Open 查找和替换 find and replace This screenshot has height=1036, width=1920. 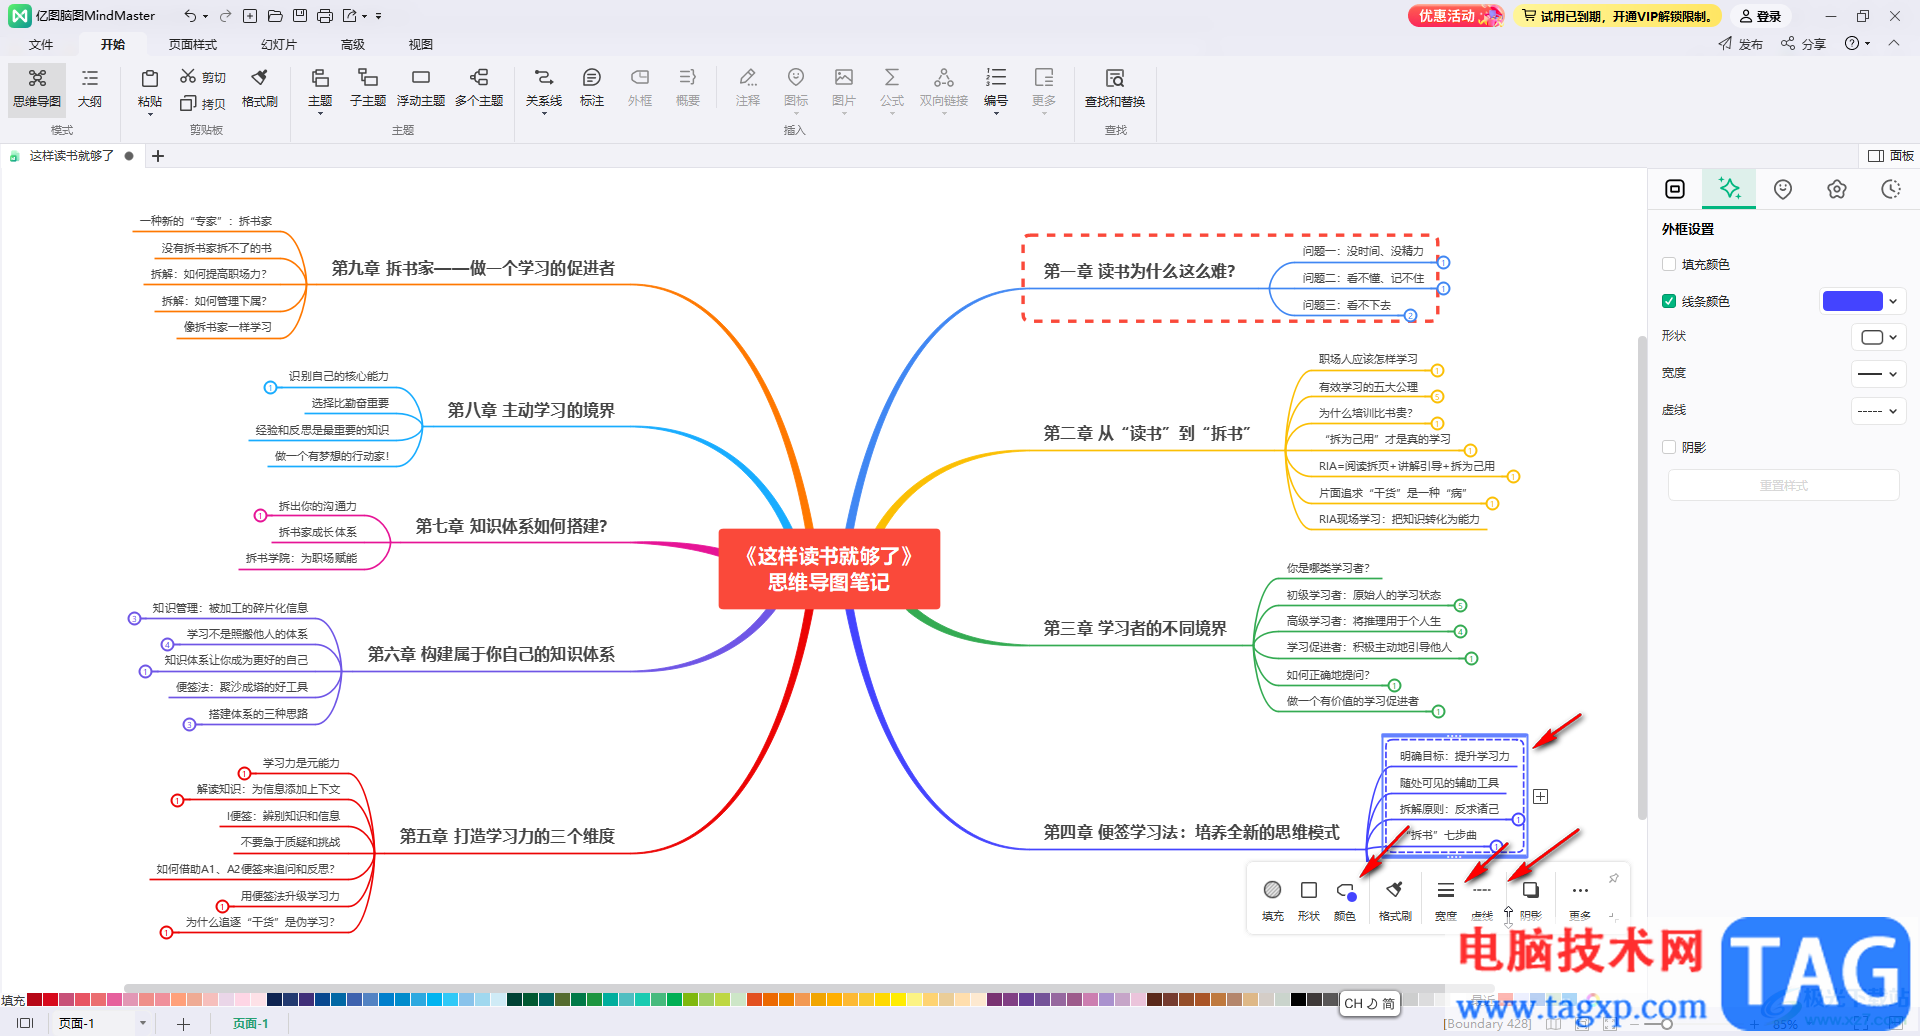pos(1115,89)
